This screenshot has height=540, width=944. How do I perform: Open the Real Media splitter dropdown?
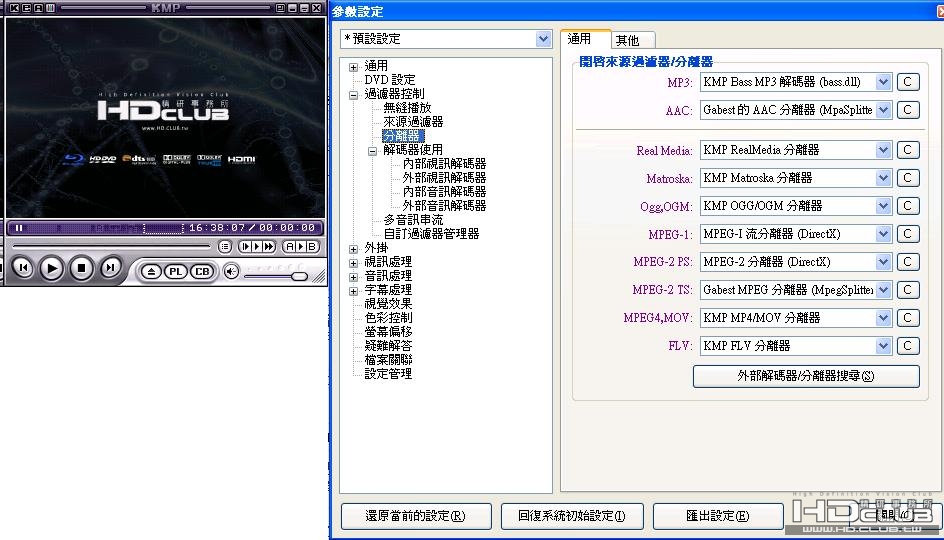click(883, 150)
